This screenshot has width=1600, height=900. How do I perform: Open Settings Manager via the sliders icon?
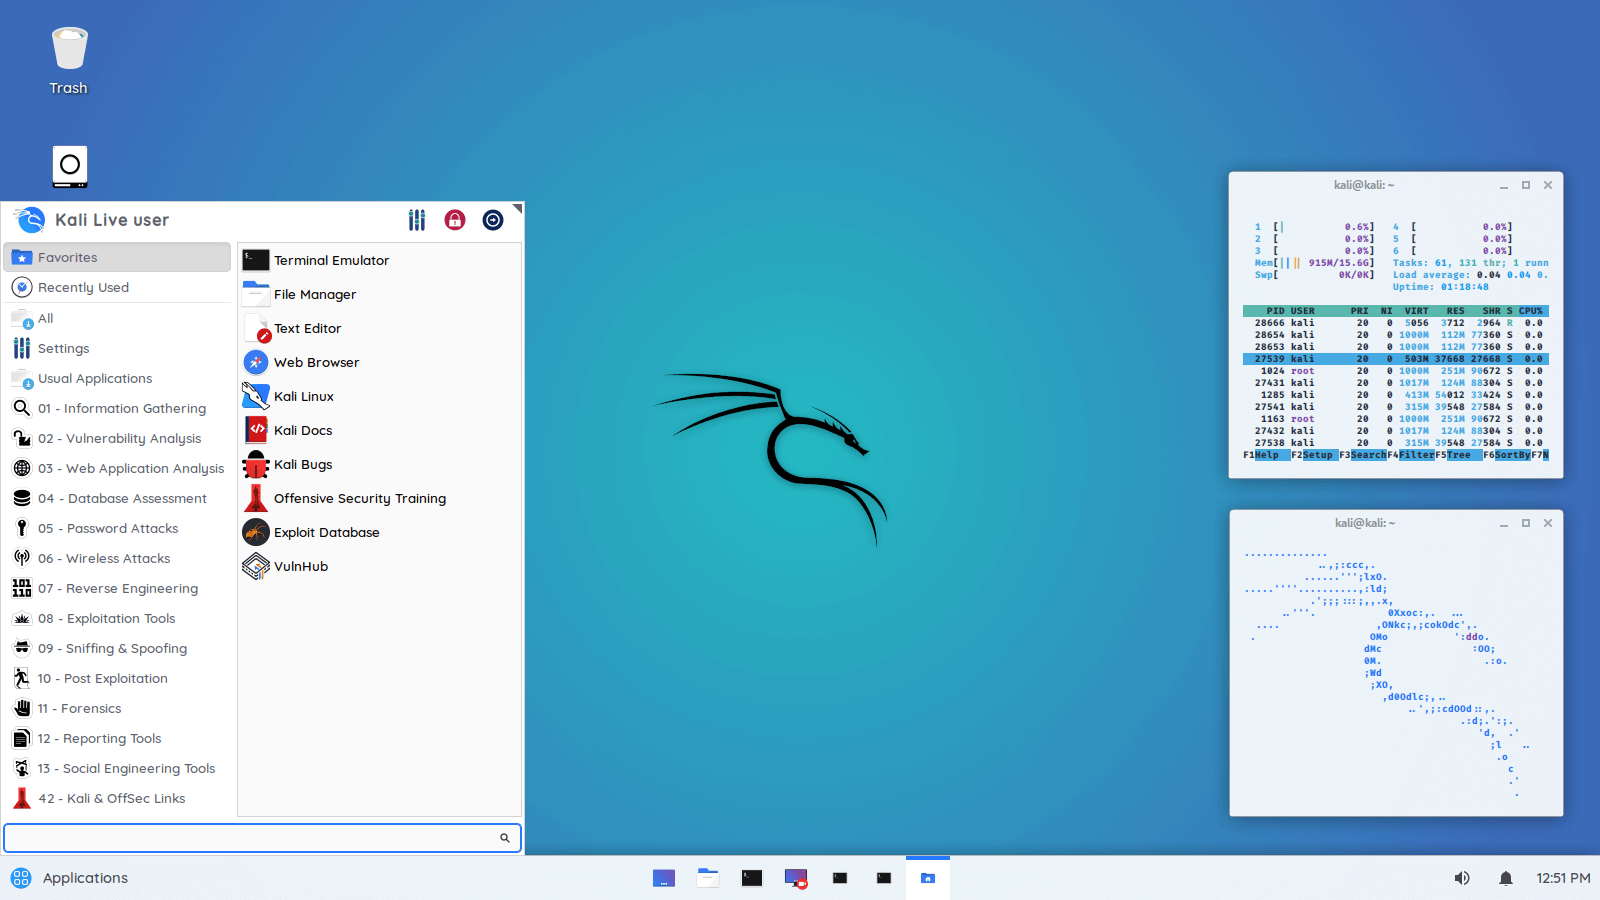coord(417,220)
